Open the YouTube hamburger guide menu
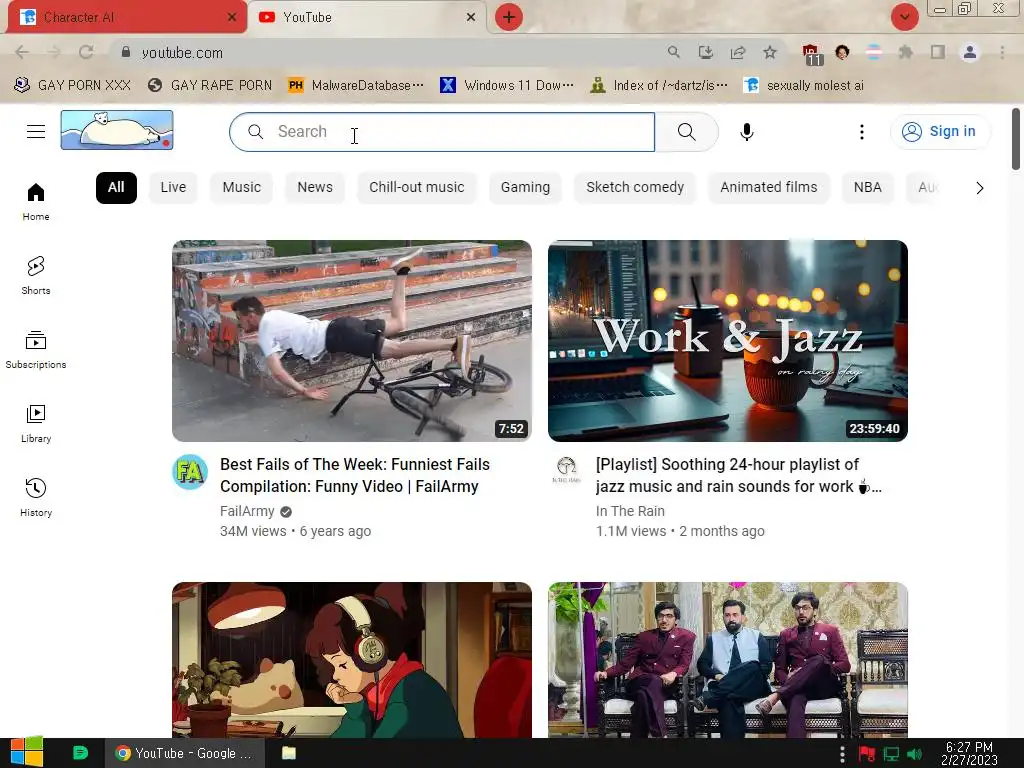Image resolution: width=1024 pixels, height=768 pixels. tap(36, 131)
